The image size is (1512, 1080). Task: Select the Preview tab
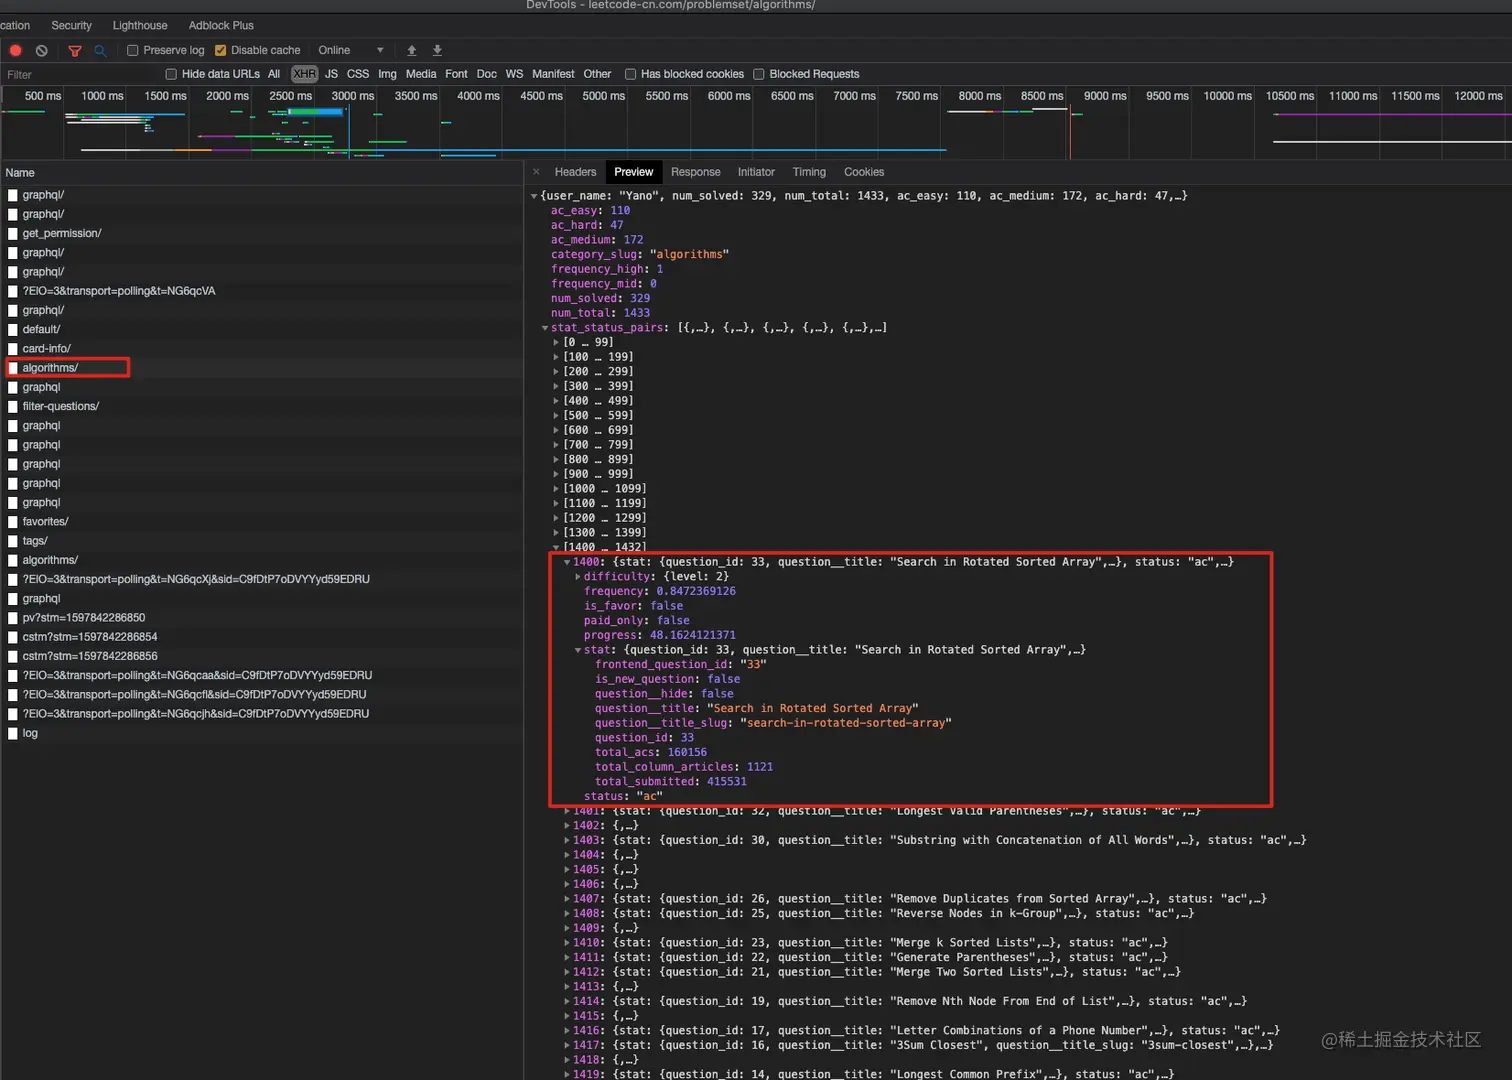[x=633, y=172]
